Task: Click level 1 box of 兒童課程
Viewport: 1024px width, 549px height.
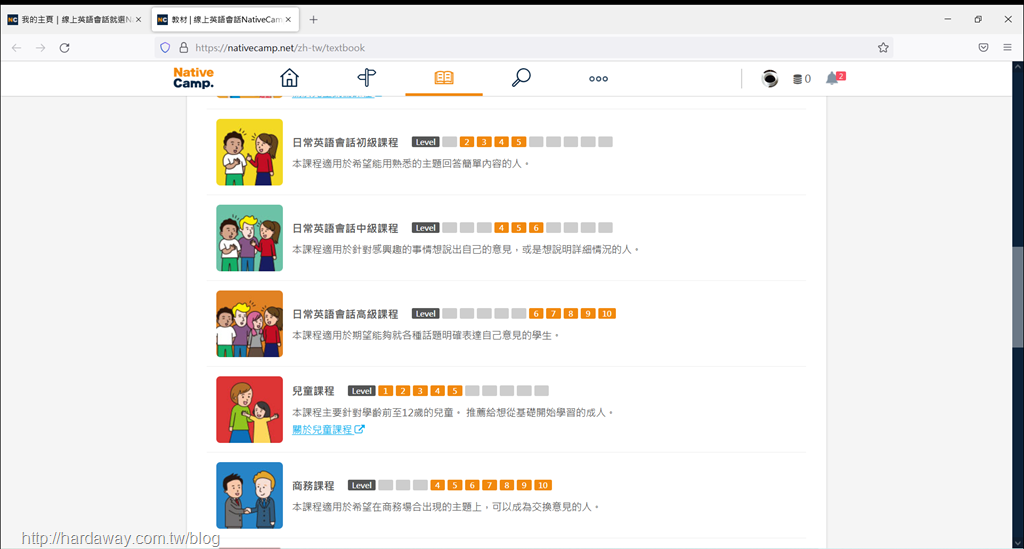Action: [x=385, y=390]
